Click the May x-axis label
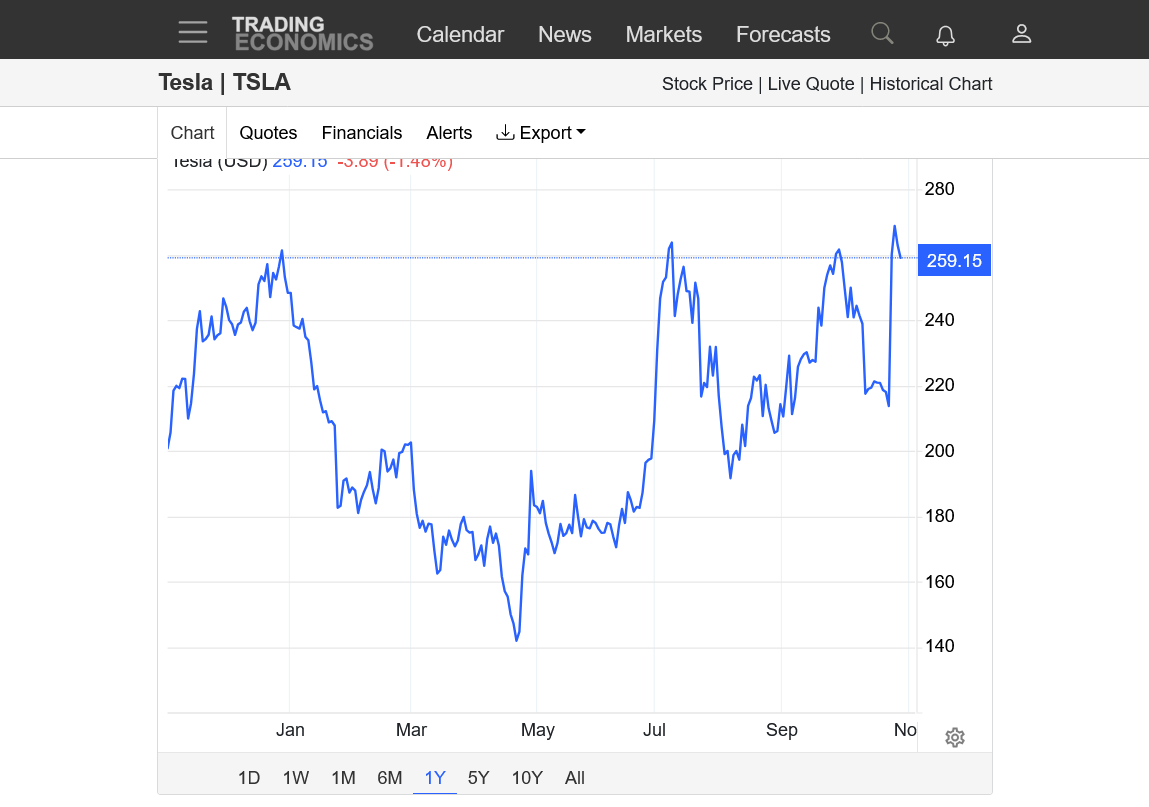The height and width of the screenshot is (807, 1149). tap(538, 730)
